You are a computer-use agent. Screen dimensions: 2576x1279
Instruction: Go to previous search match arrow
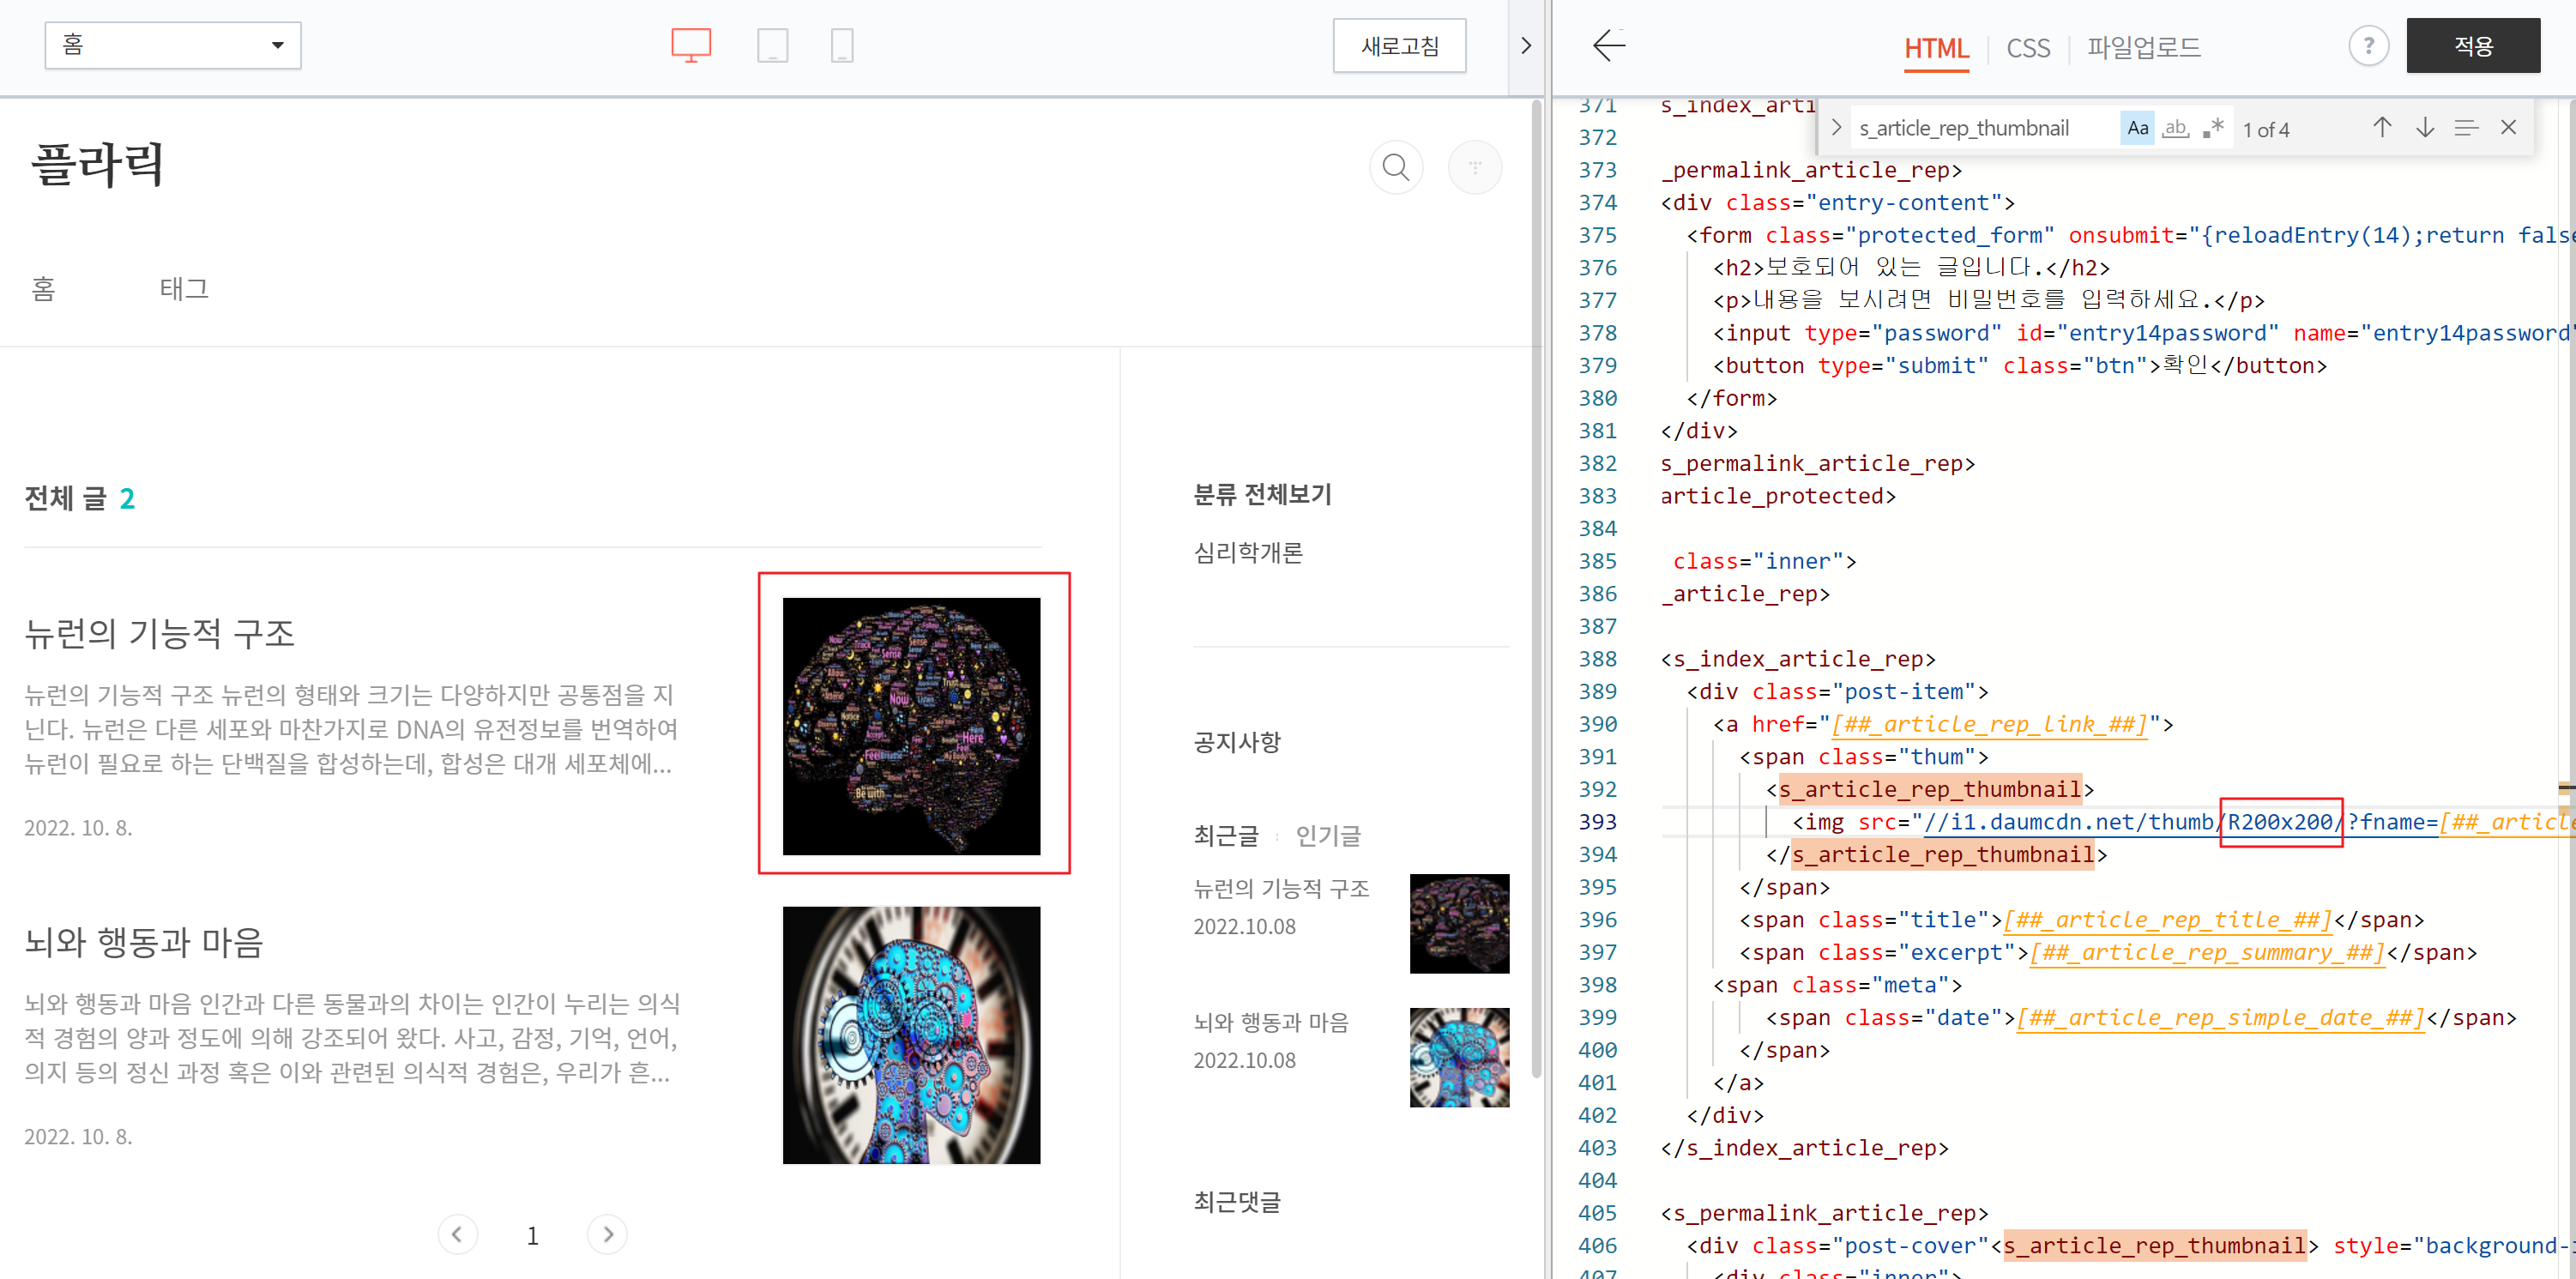coord(2381,128)
